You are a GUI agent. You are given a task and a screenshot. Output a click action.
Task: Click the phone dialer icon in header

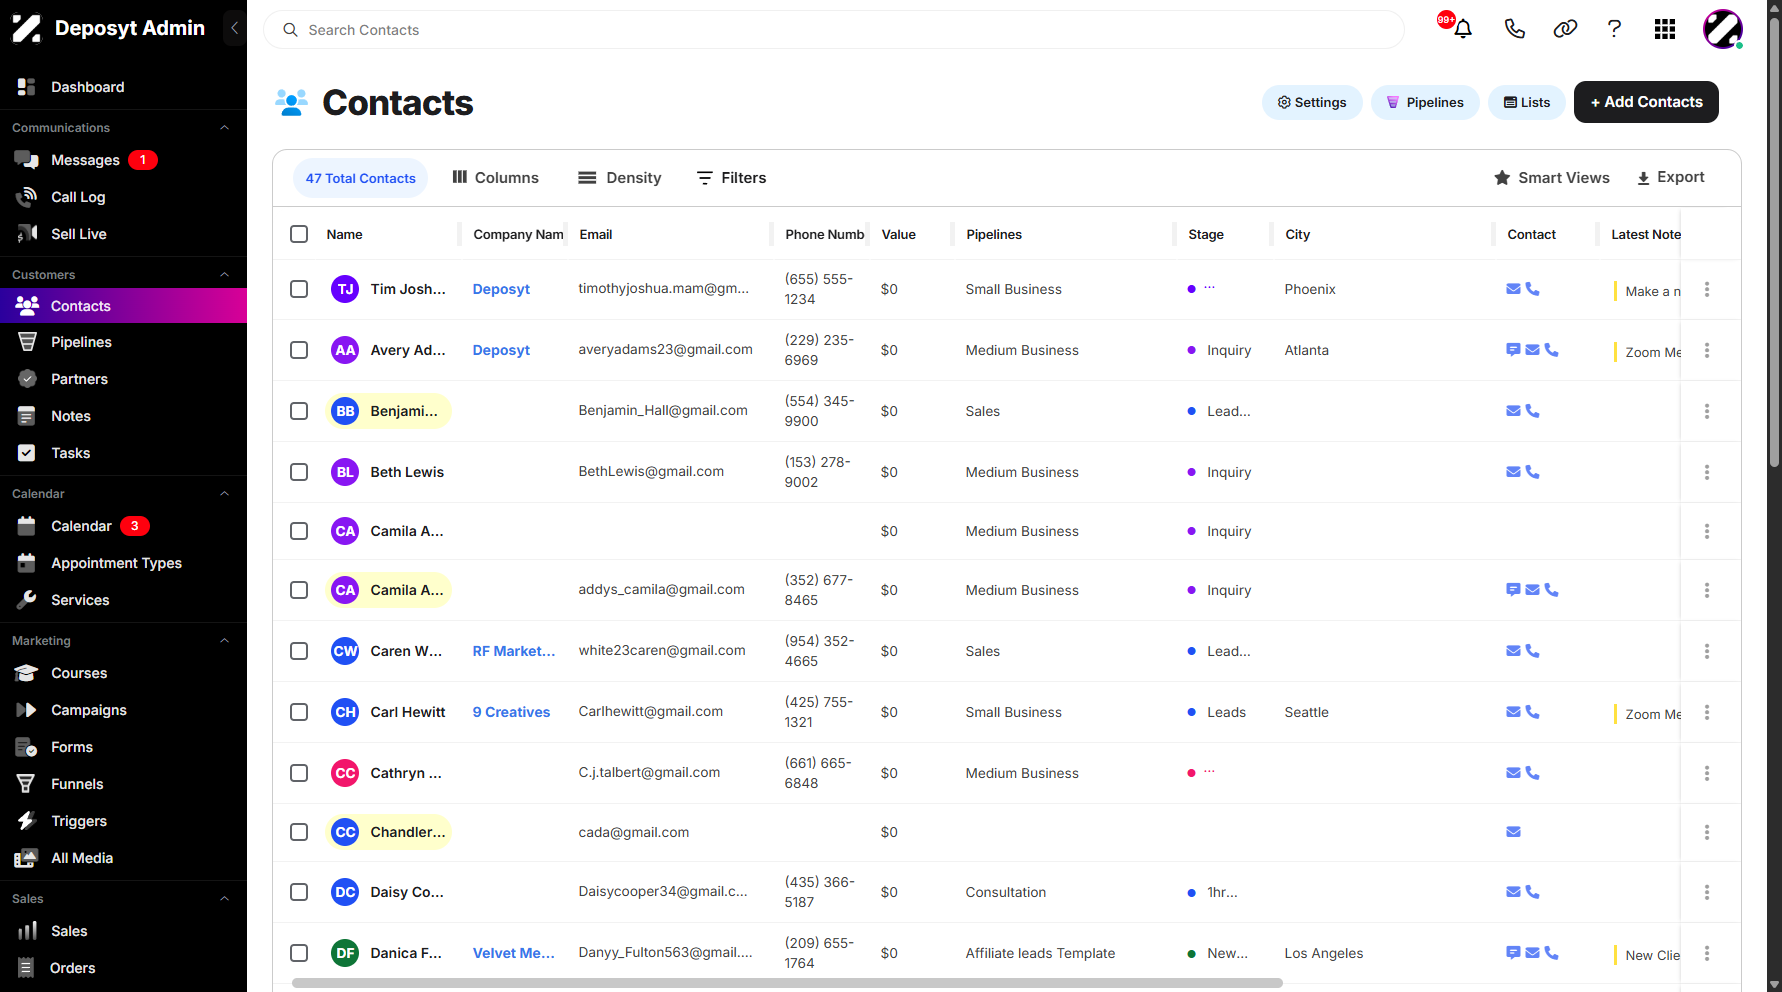coord(1514,29)
